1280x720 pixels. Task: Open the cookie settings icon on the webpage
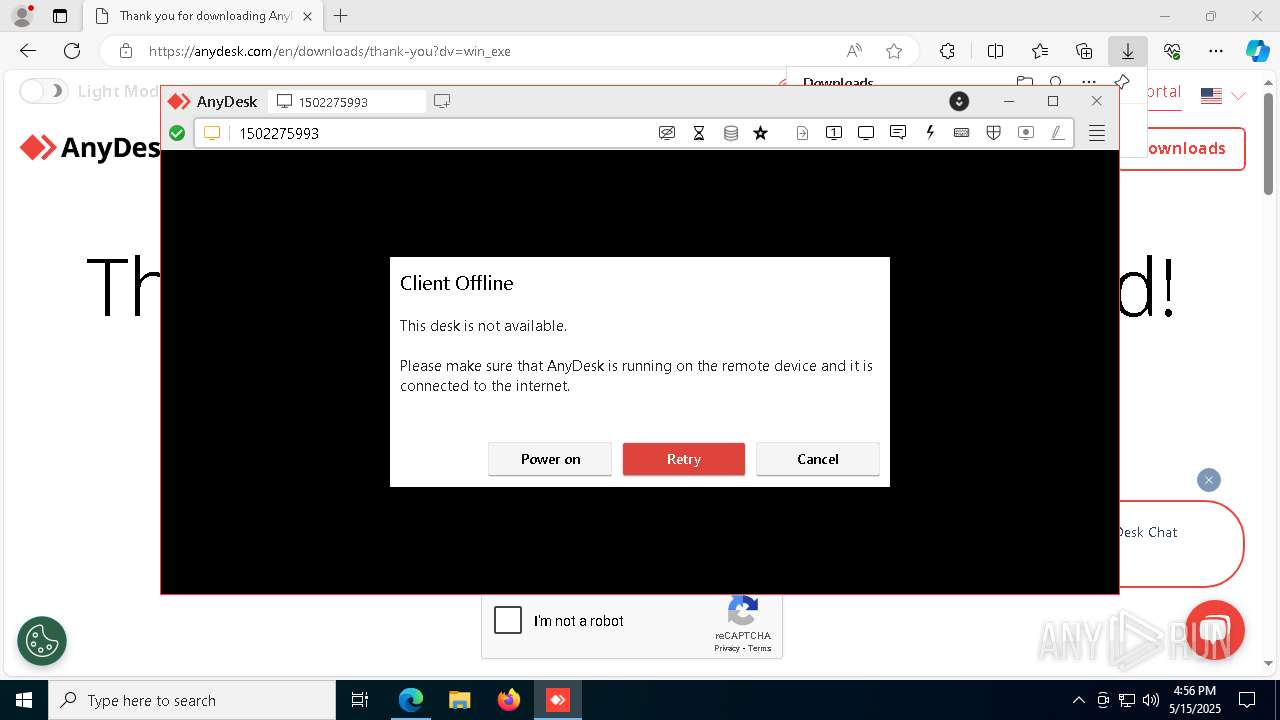[42, 641]
